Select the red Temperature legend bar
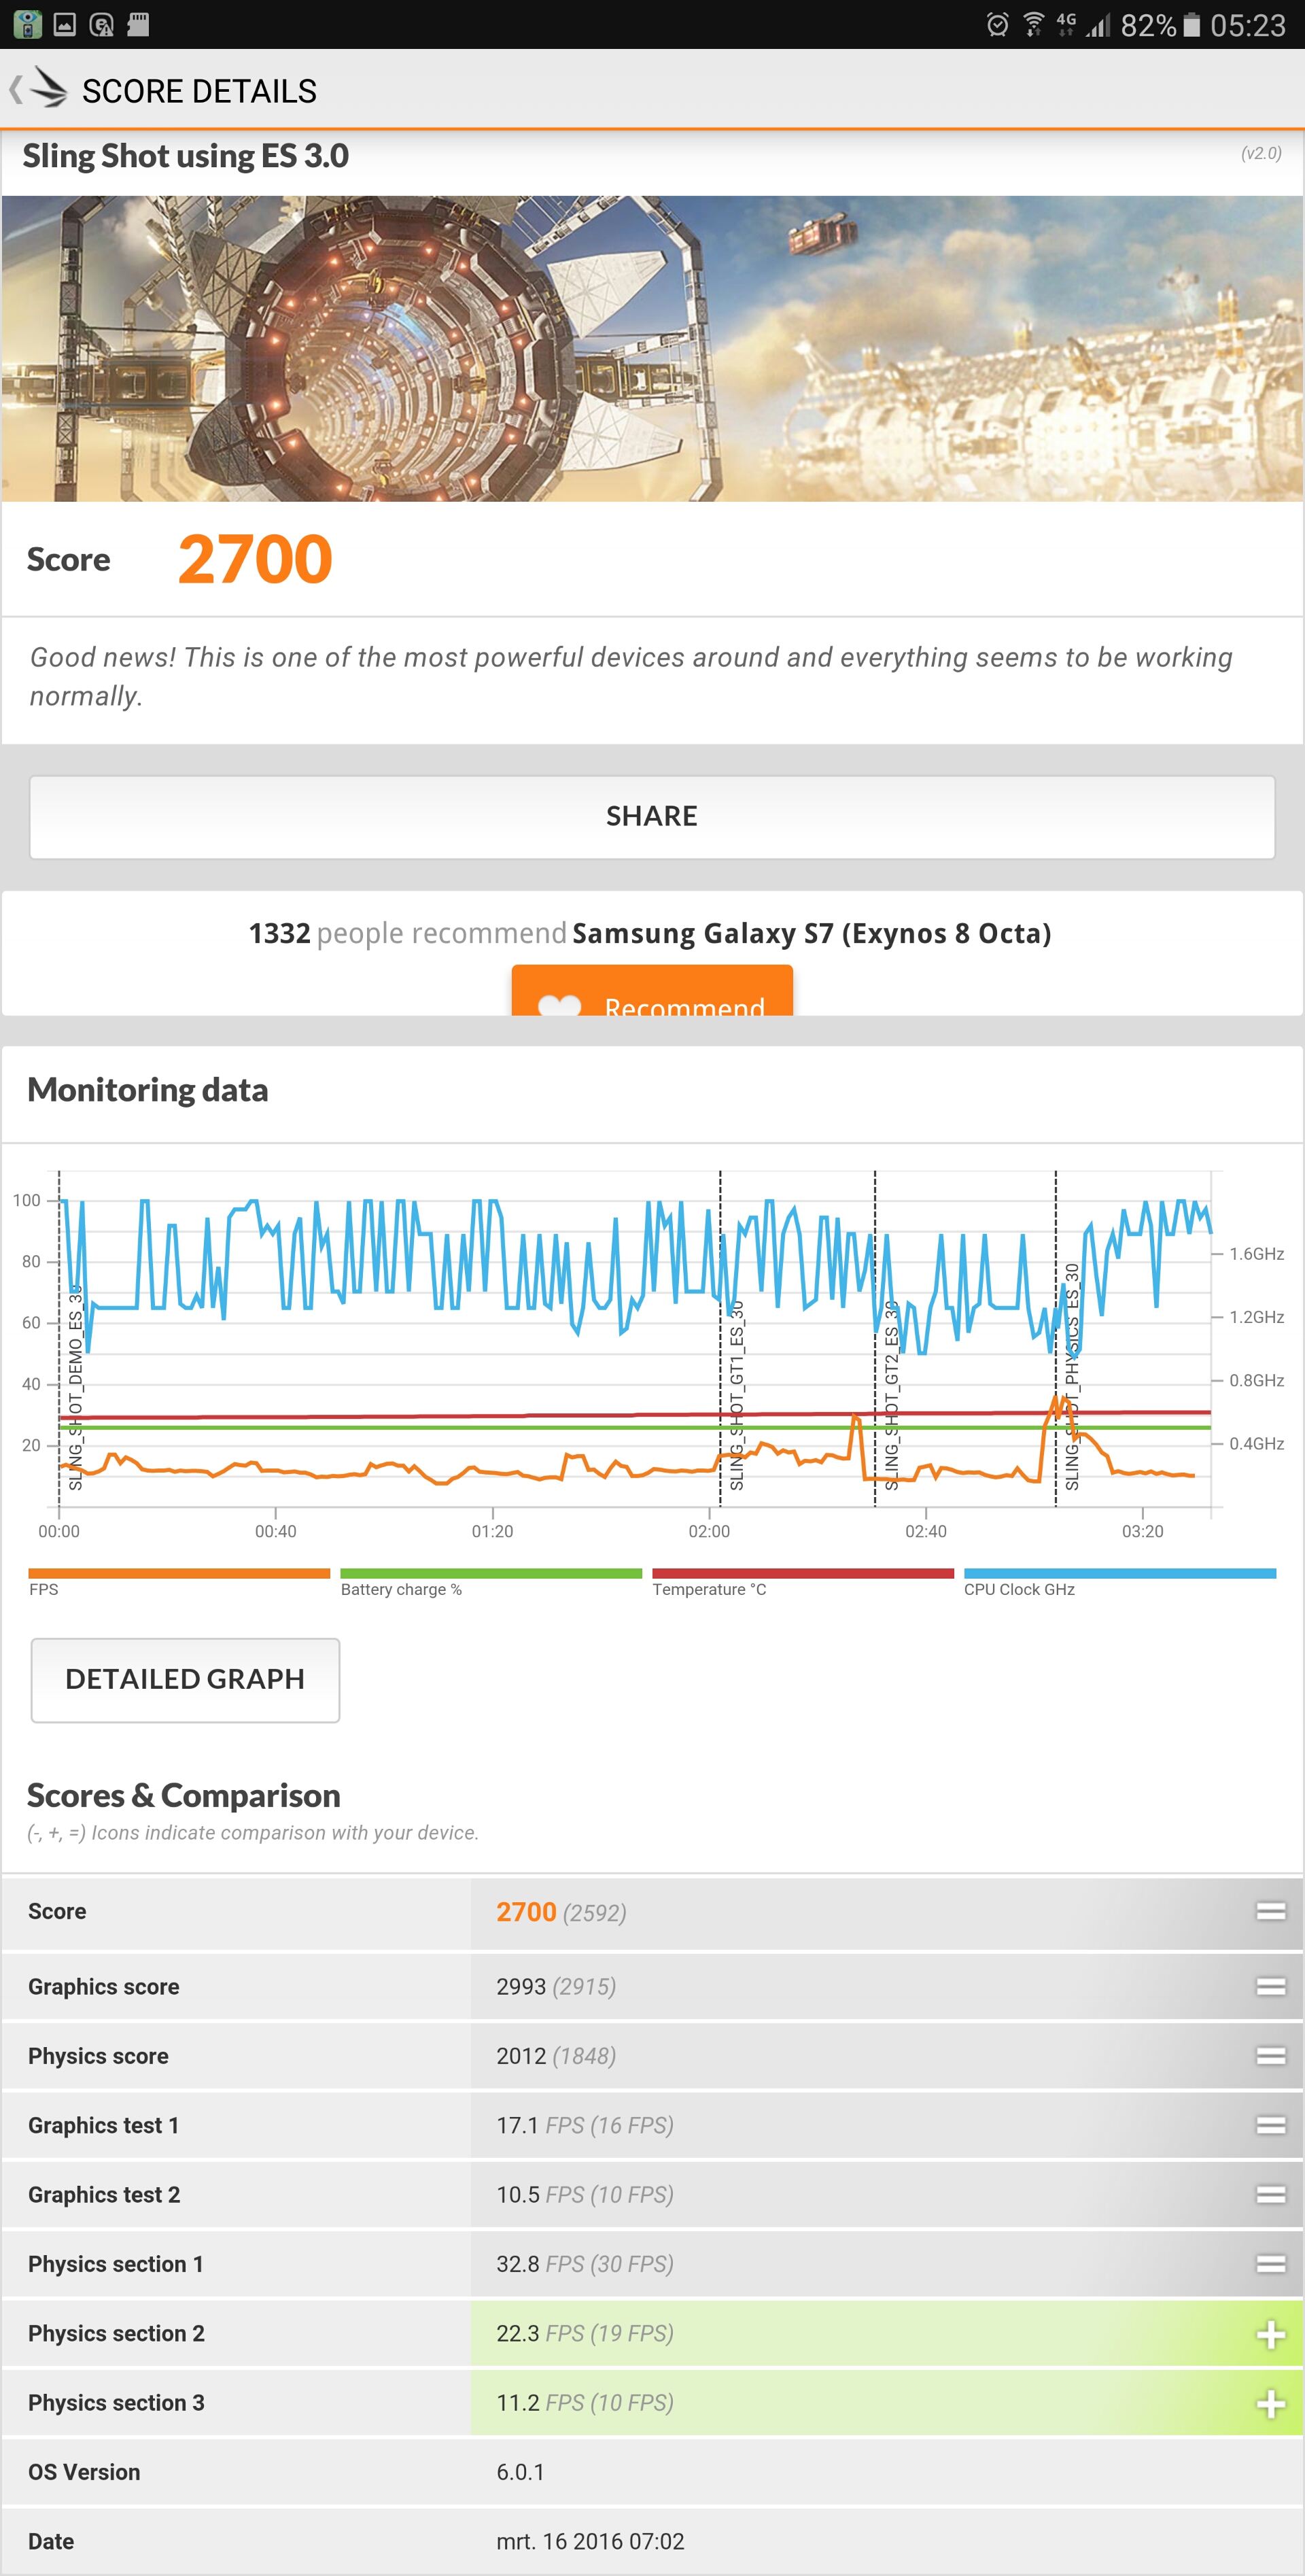The height and width of the screenshot is (2576, 1305). pos(803,1573)
